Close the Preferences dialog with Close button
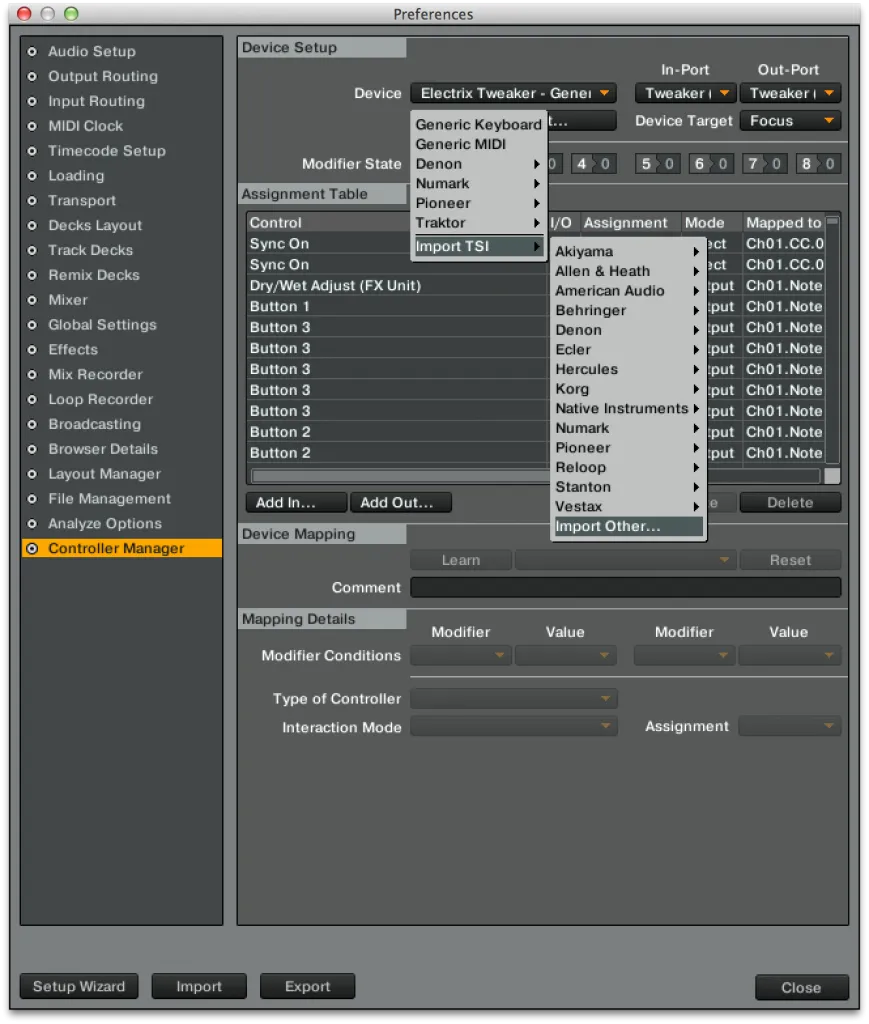The height and width of the screenshot is (1024, 869). point(801,987)
